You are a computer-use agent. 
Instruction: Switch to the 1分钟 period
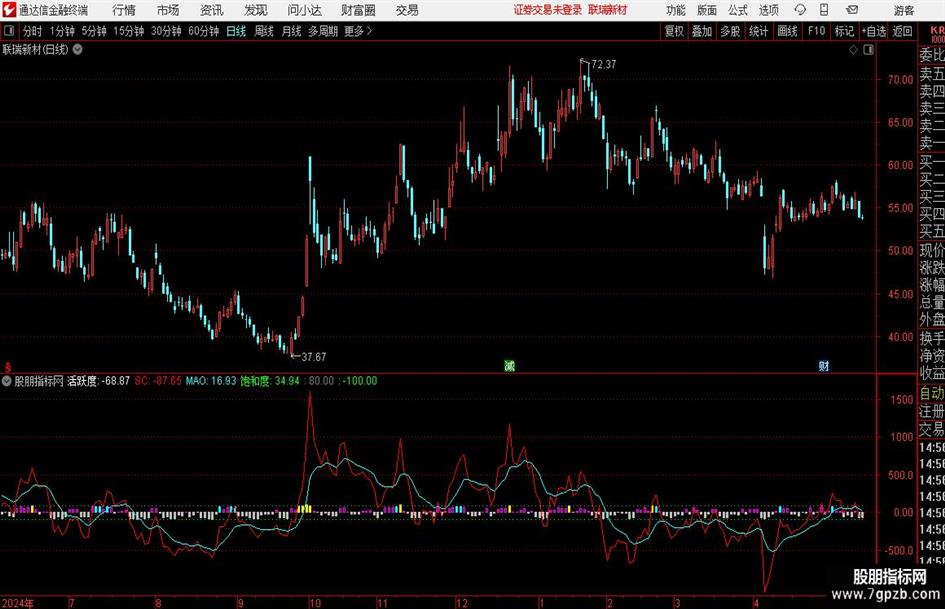[x=61, y=31]
